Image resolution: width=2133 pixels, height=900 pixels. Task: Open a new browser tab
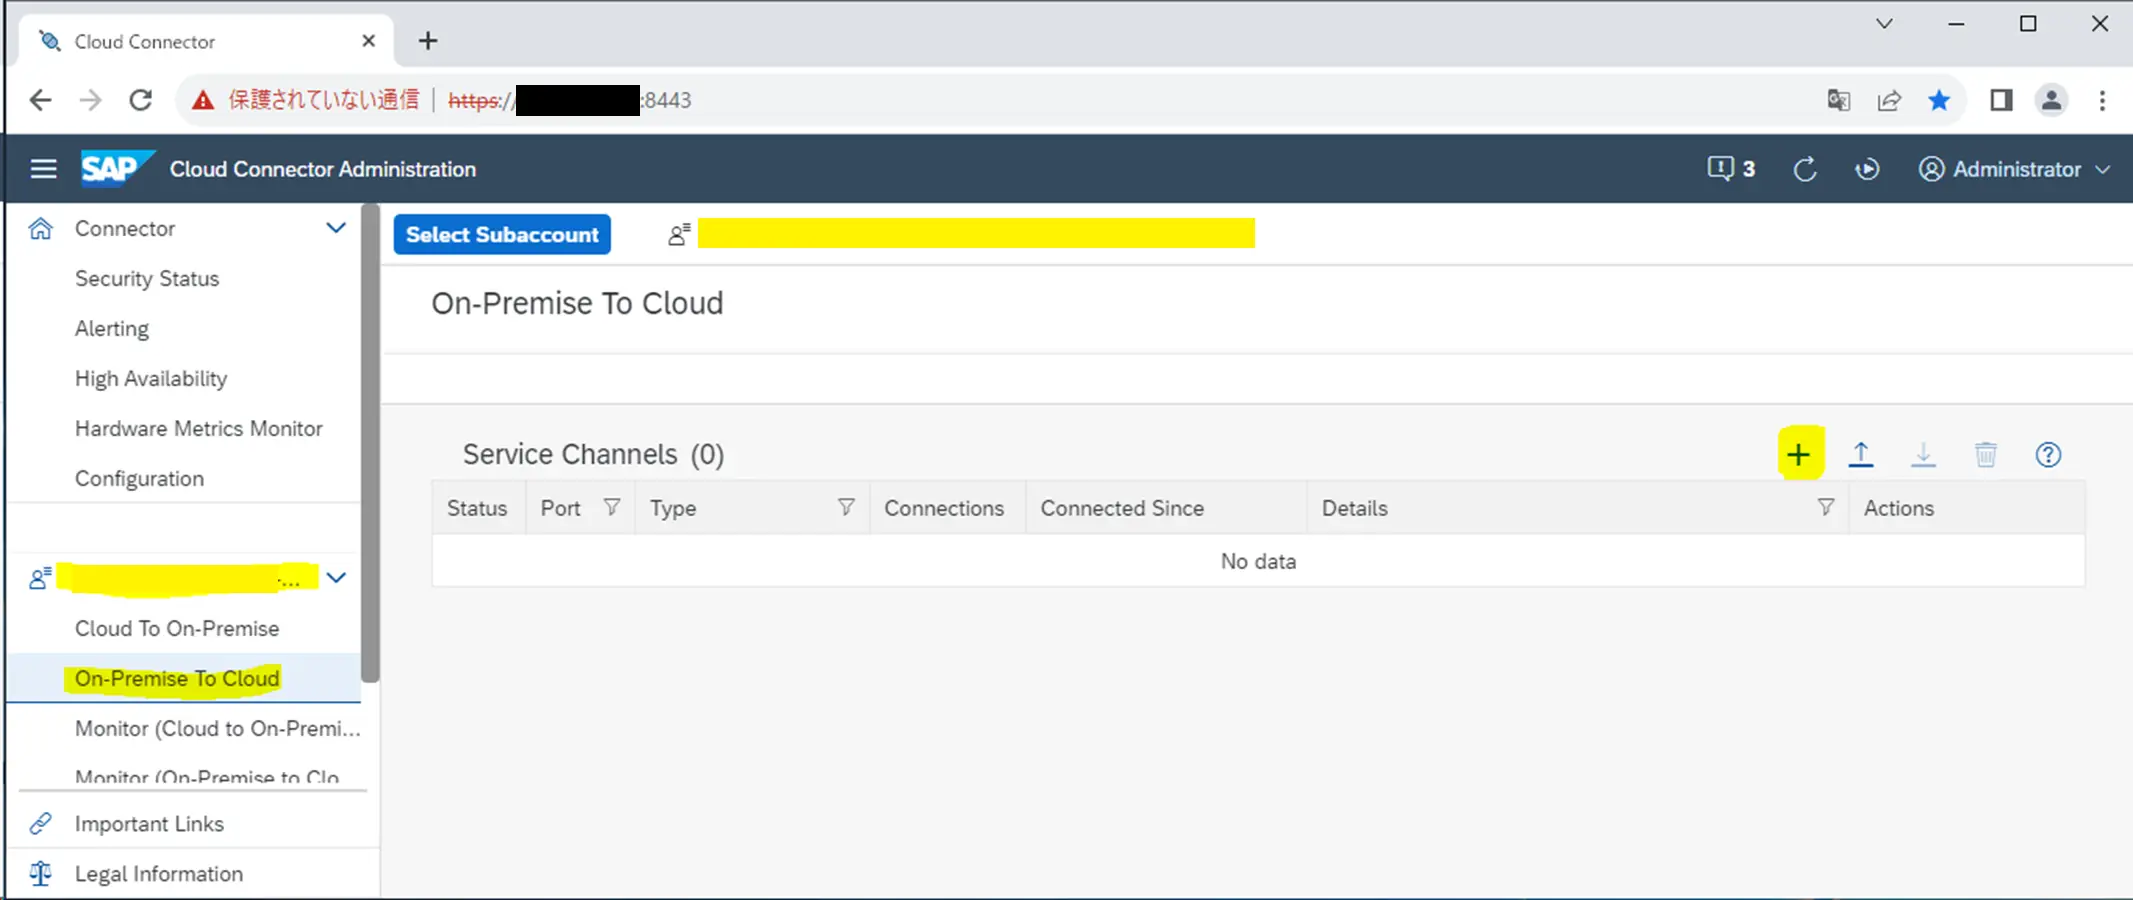tap(427, 40)
